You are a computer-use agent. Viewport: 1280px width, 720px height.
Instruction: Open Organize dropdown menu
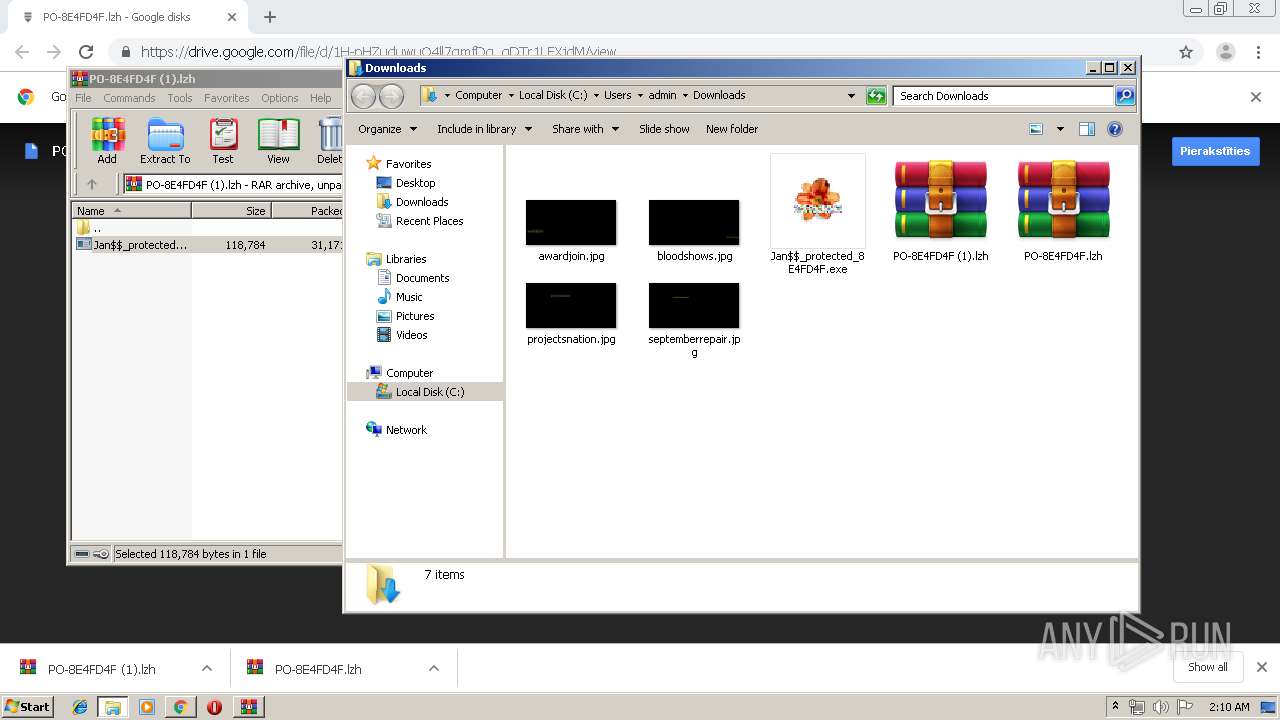tap(387, 129)
